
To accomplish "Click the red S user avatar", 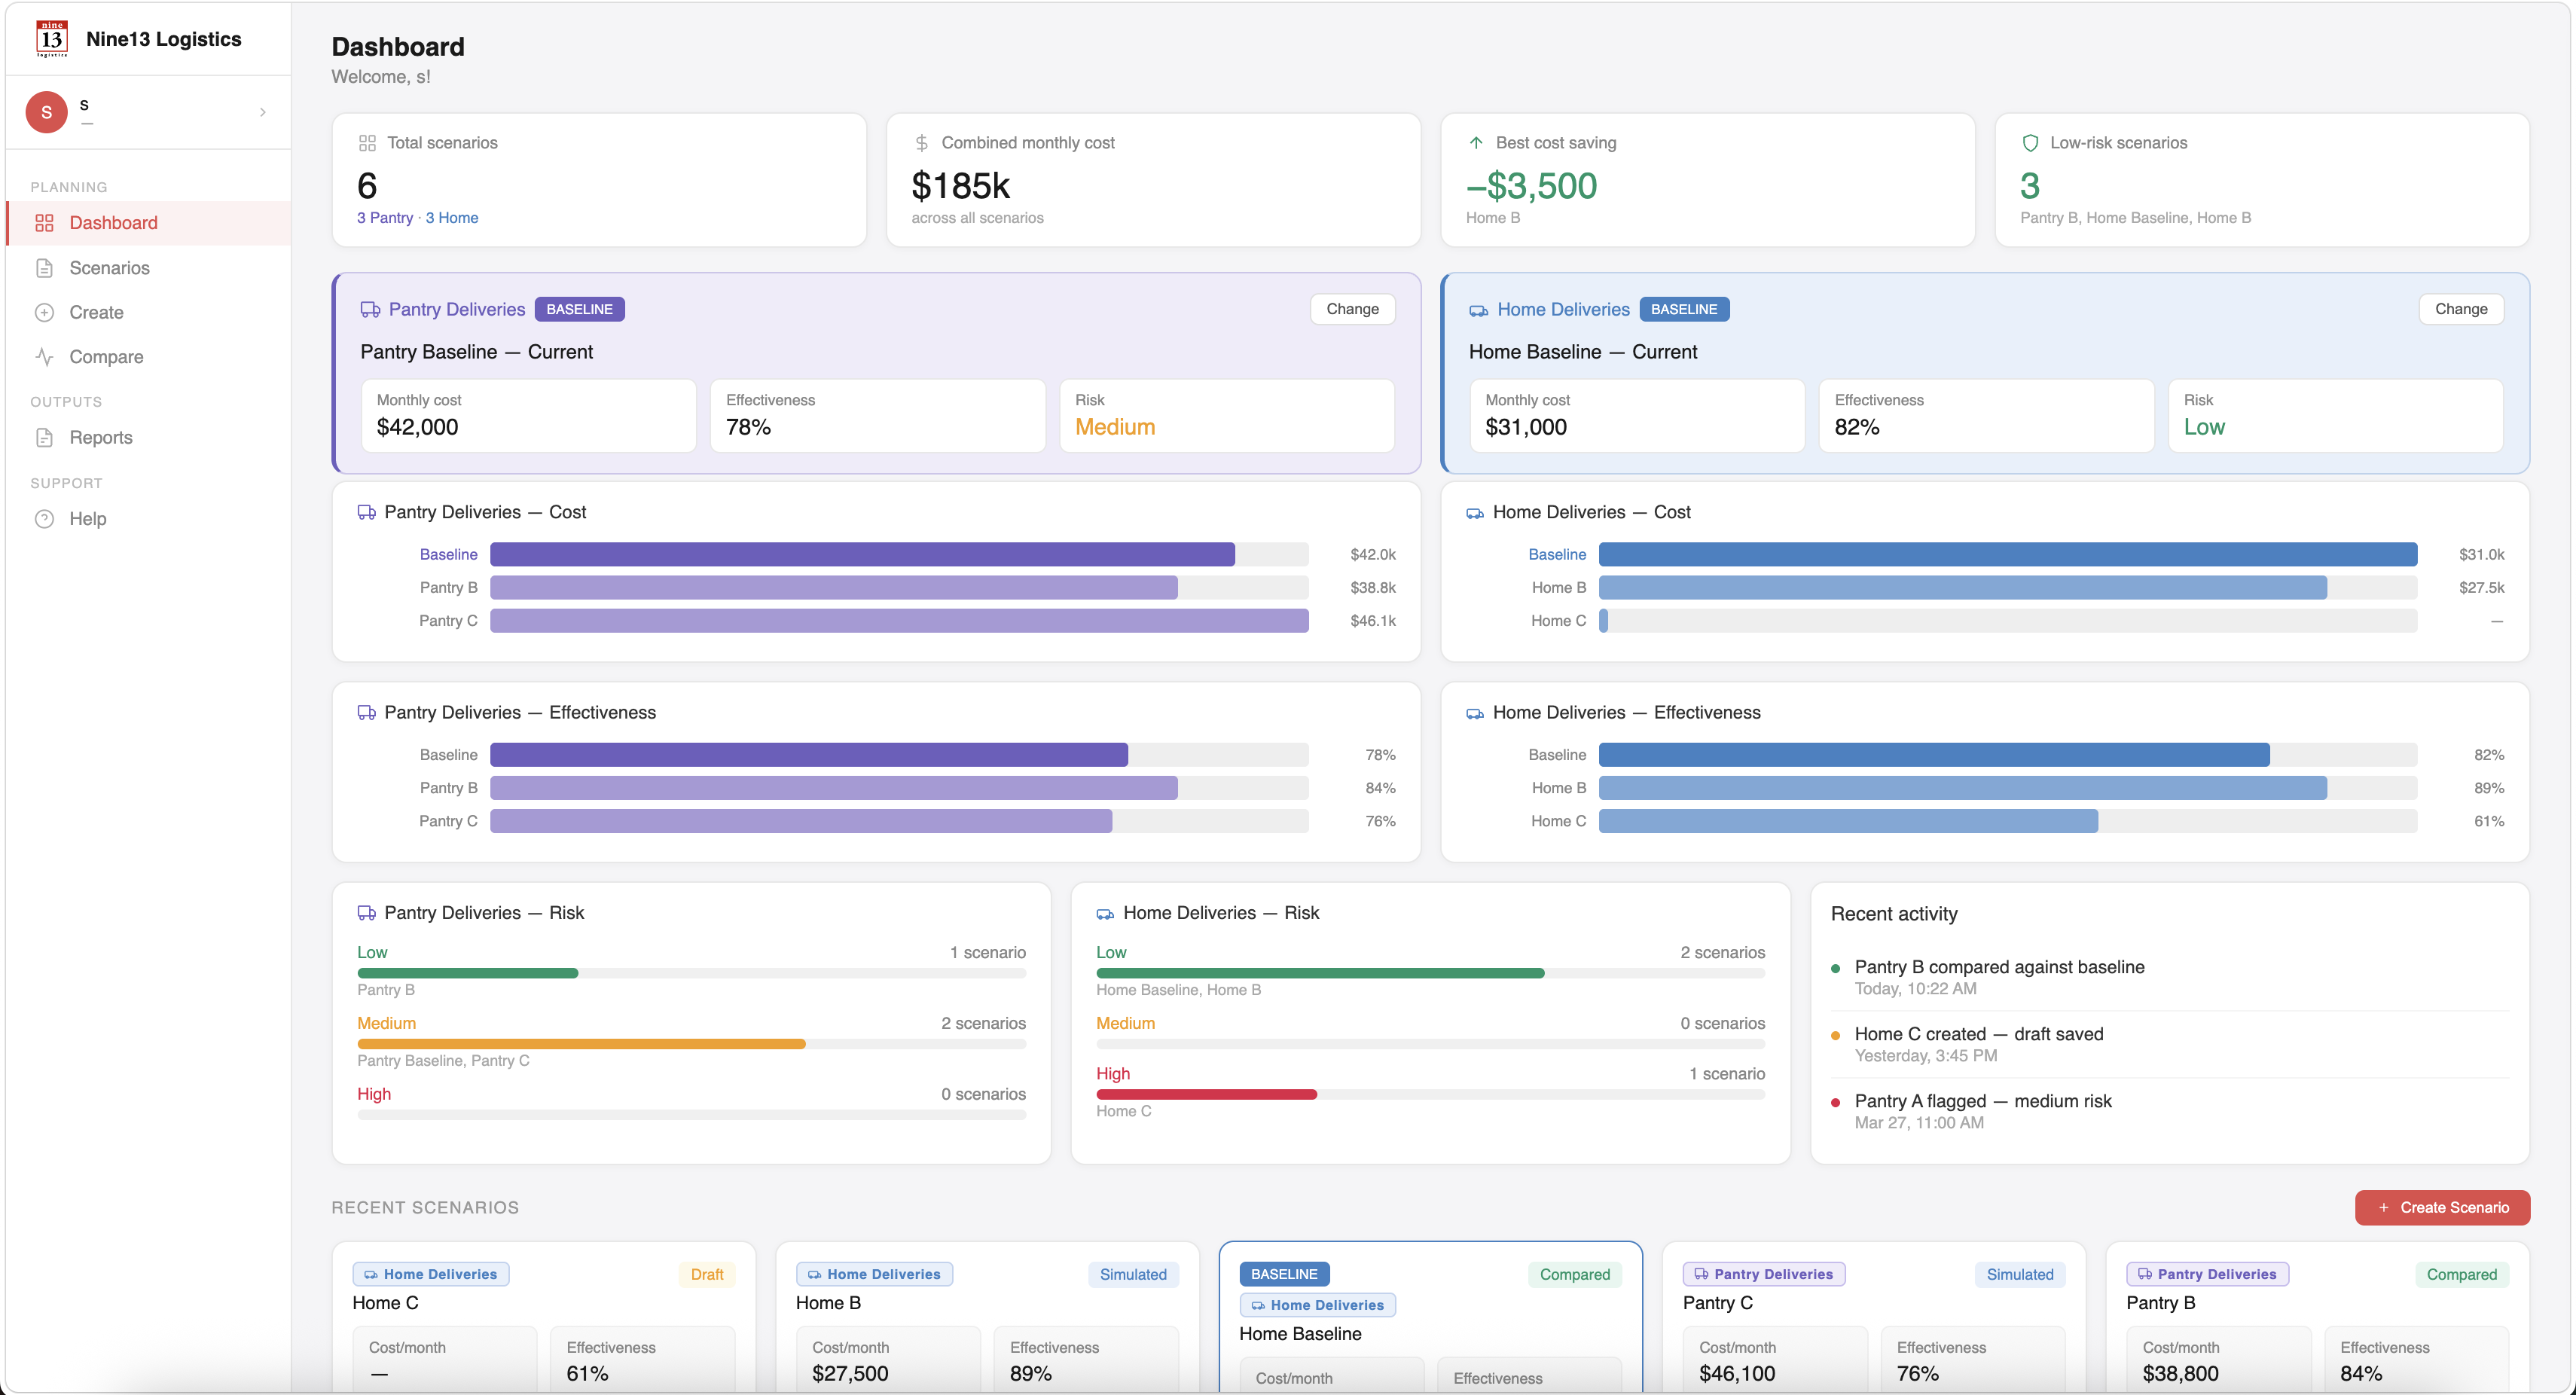I will [46, 112].
